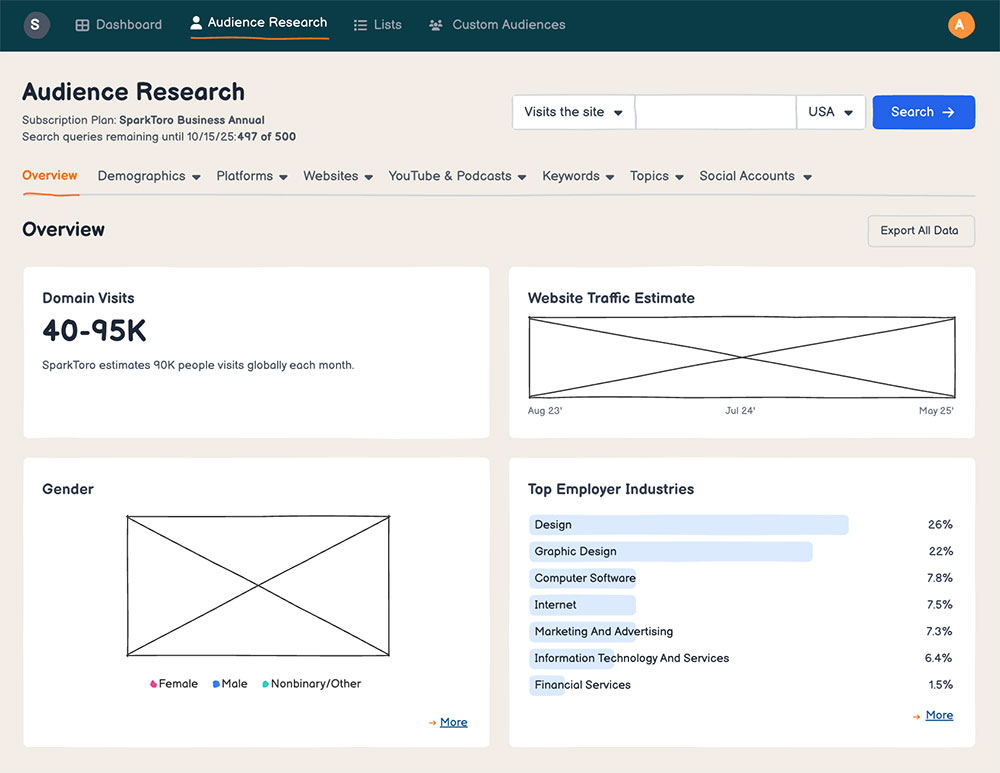Select the Dashboard grid icon

coord(82,24)
